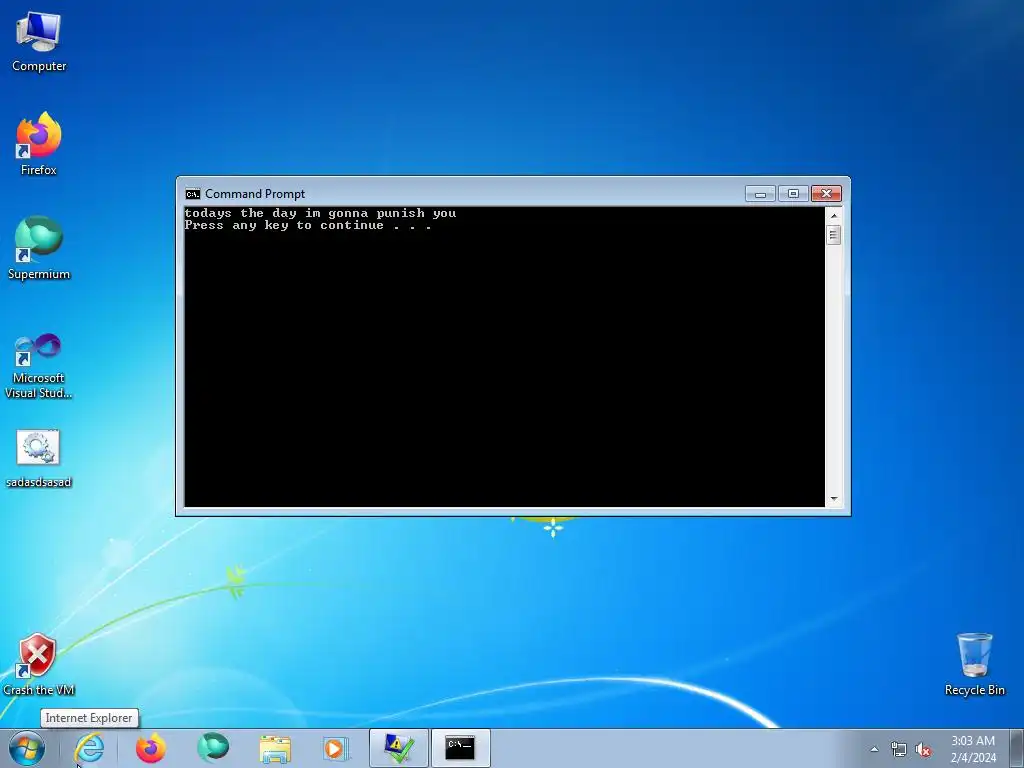This screenshot has width=1024, height=768.
Task: Open Windows Explorer from the taskbar
Action: [275, 748]
